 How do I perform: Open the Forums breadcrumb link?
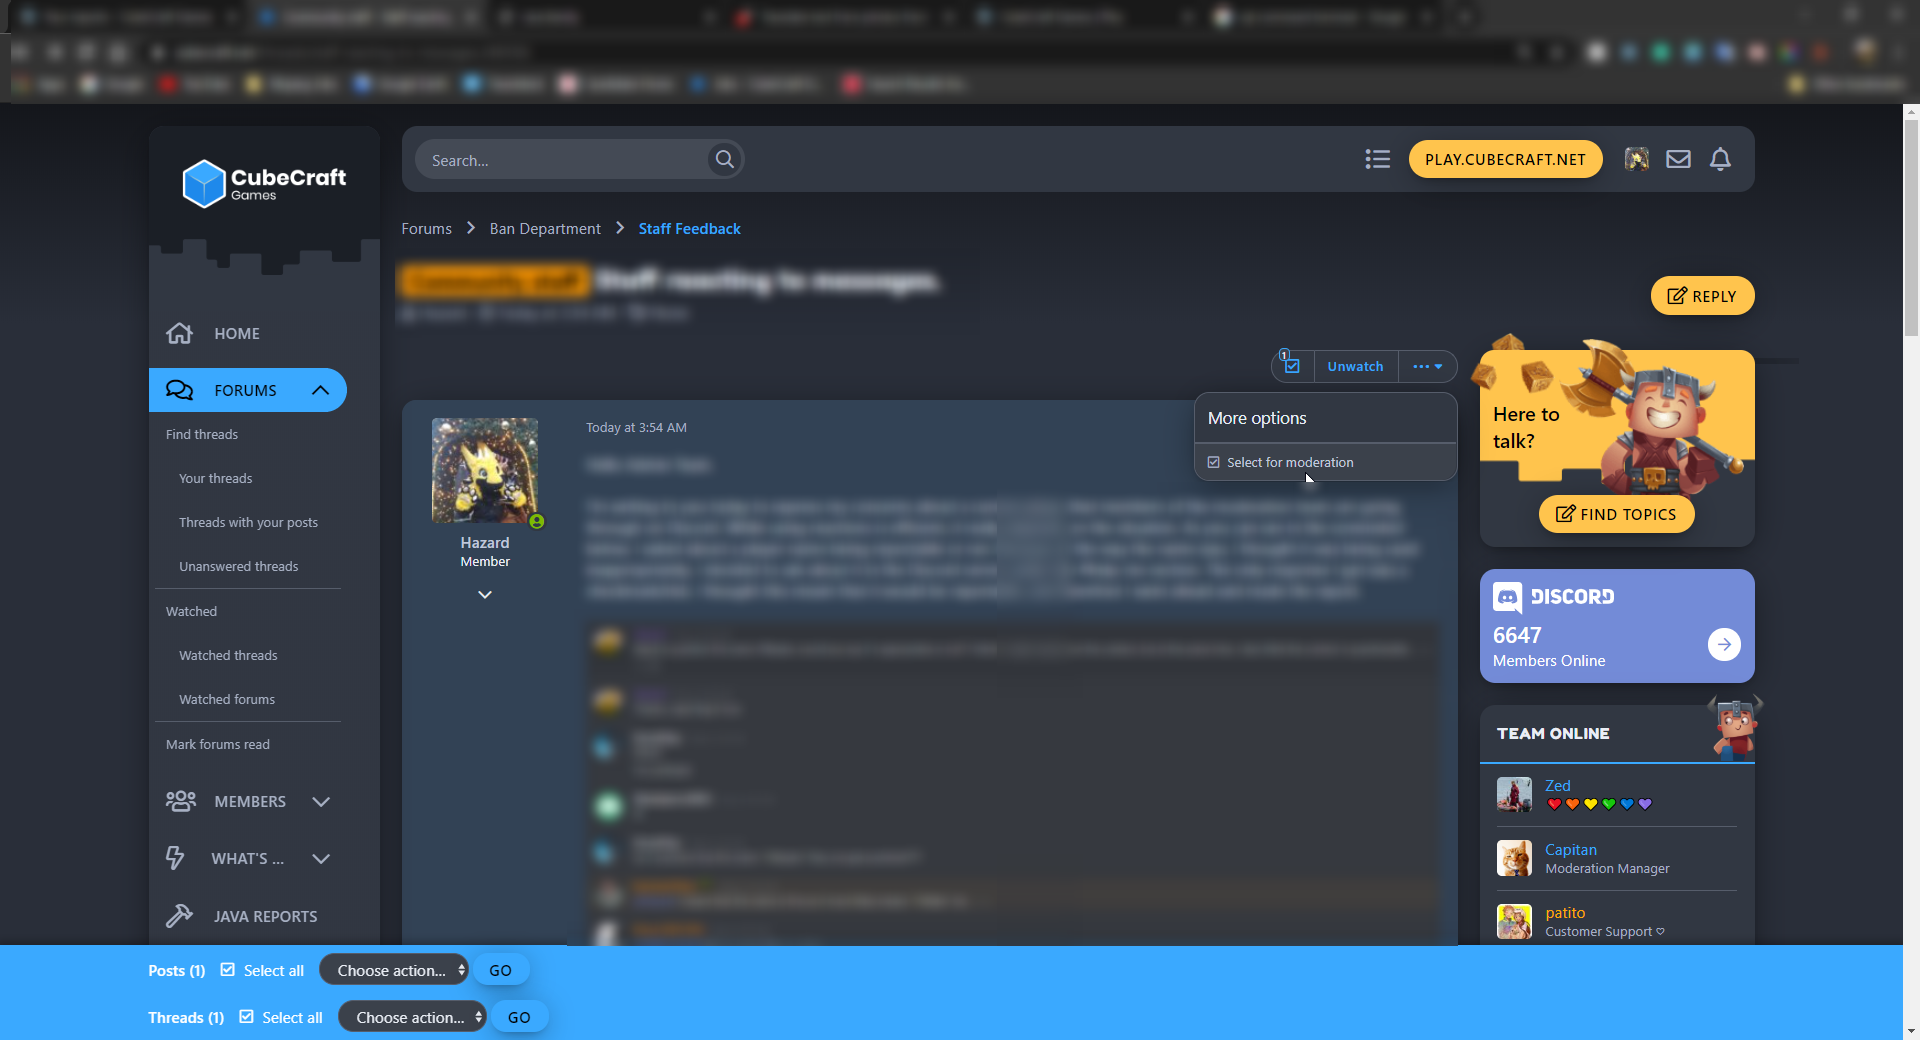pos(426,228)
